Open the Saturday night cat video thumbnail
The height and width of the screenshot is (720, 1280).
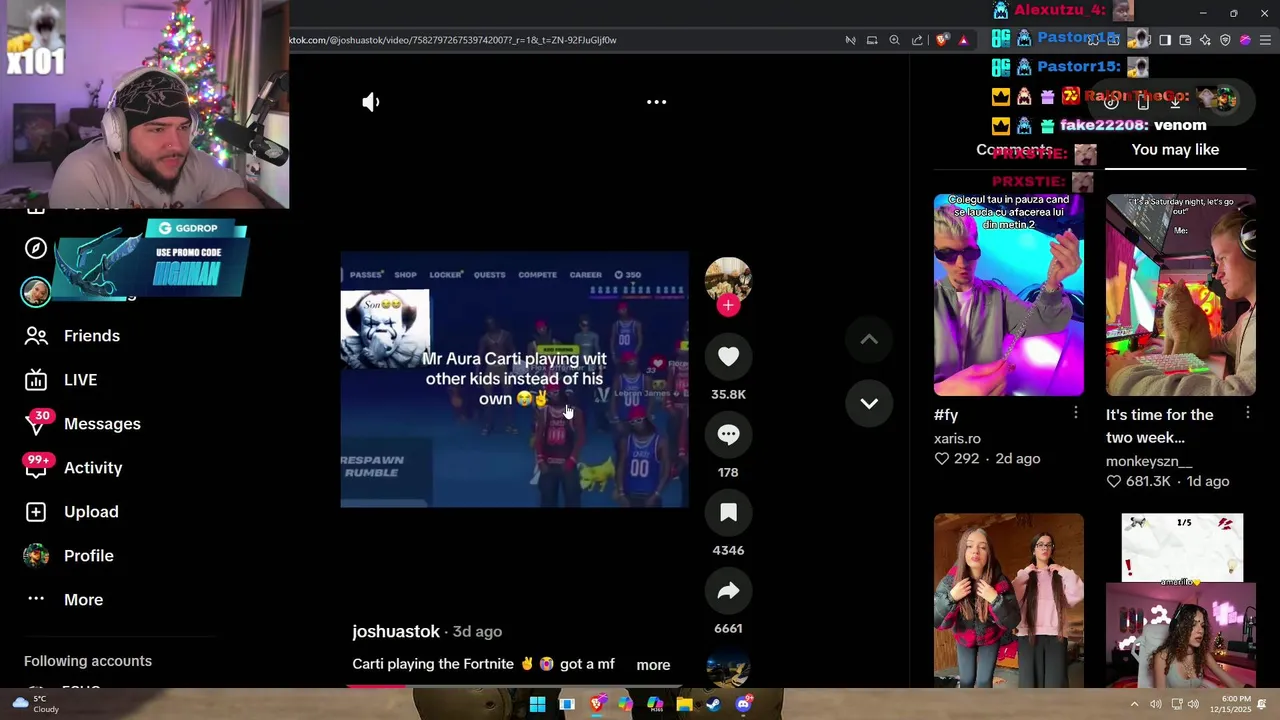[1180, 295]
